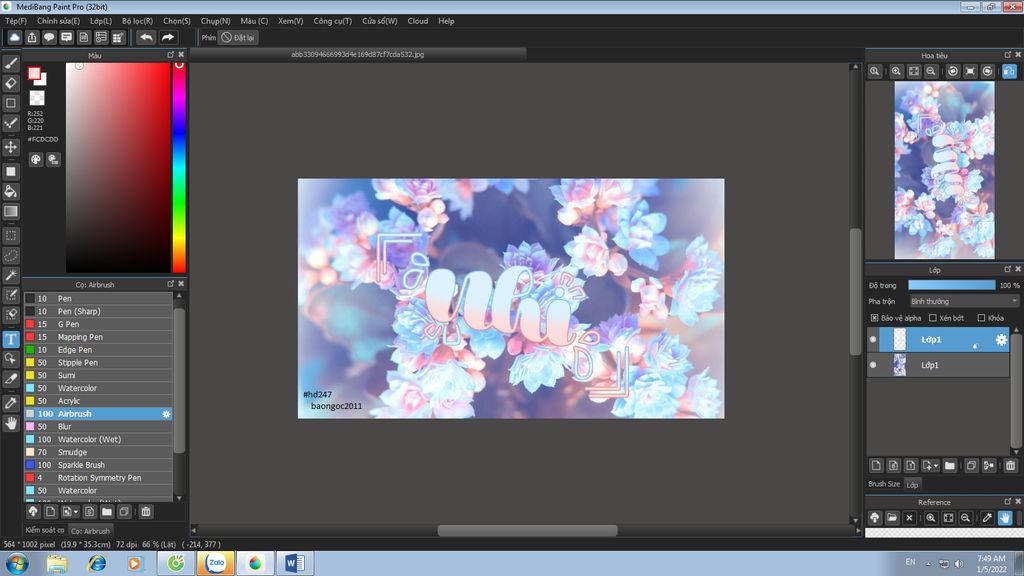This screenshot has height=576, width=1024.
Task: Click the delete brush trash icon
Action: (146, 511)
